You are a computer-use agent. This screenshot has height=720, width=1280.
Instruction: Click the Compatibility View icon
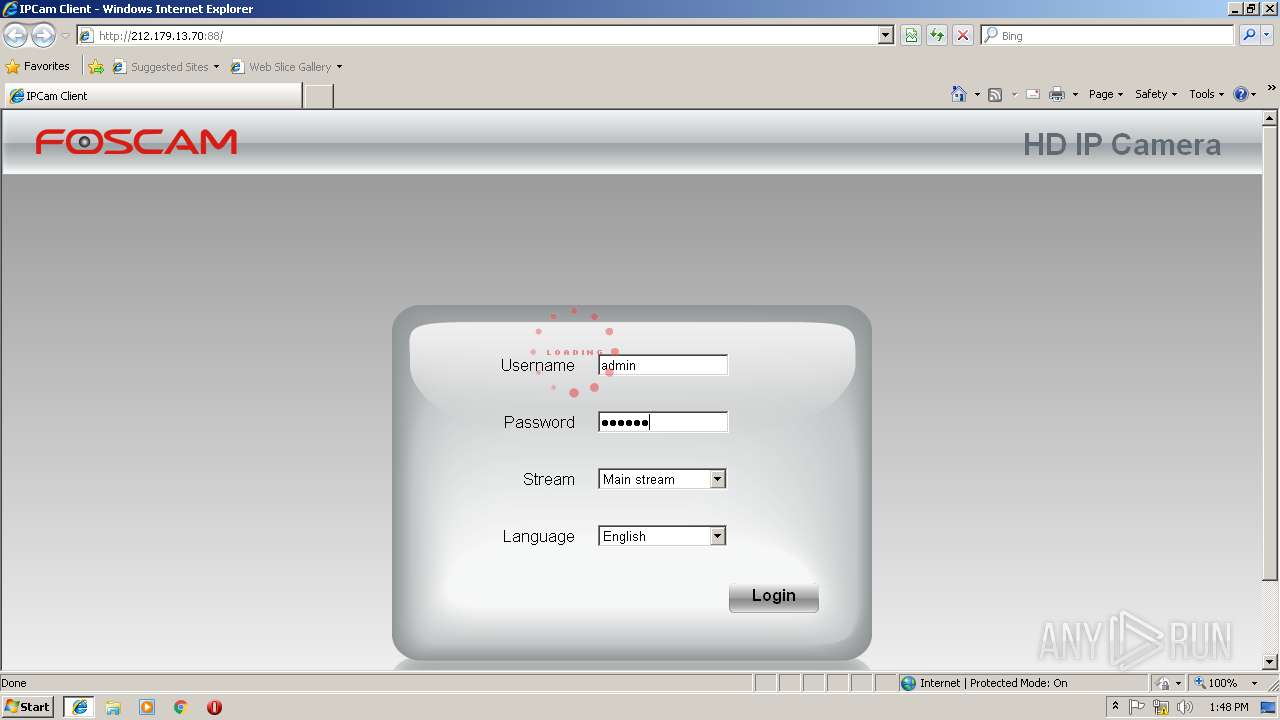tap(911, 36)
